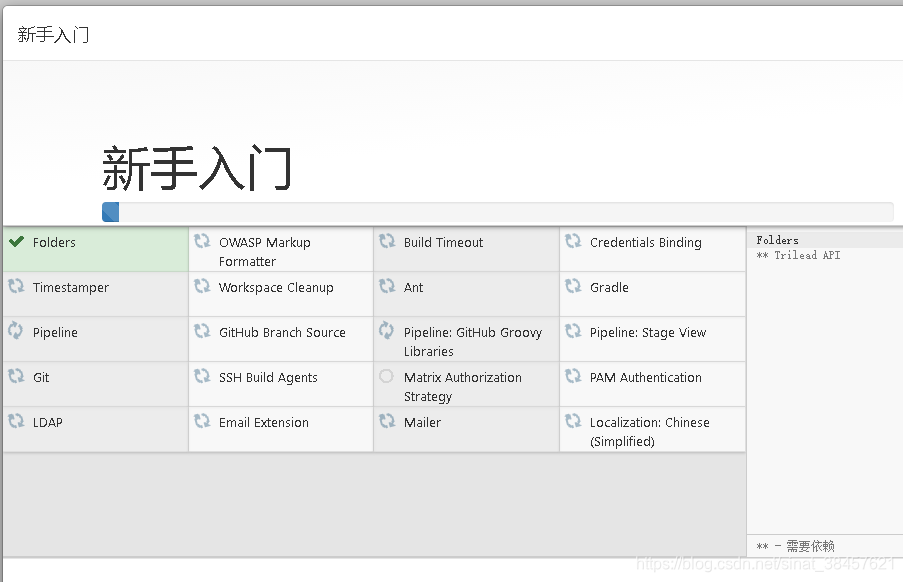
Task: Select the GitHub Branch Source plugin name
Action: (282, 332)
